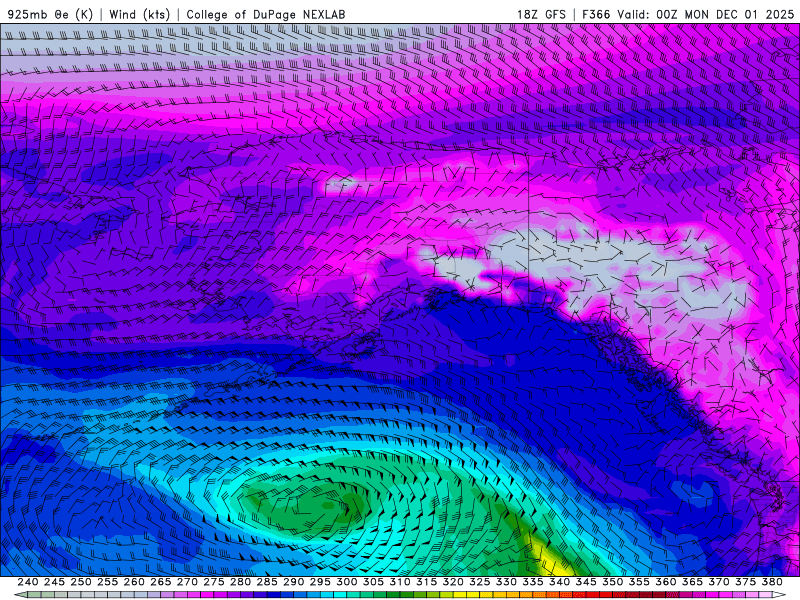Select the 265 value on the color scale
Viewport: 800px width, 600px height.
pyautogui.click(x=161, y=582)
